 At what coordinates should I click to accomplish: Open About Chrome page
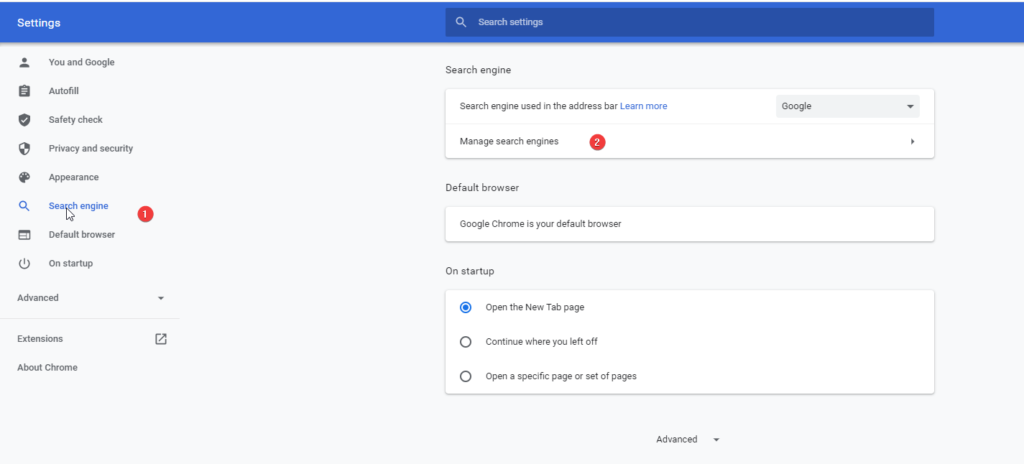[x=47, y=367]
